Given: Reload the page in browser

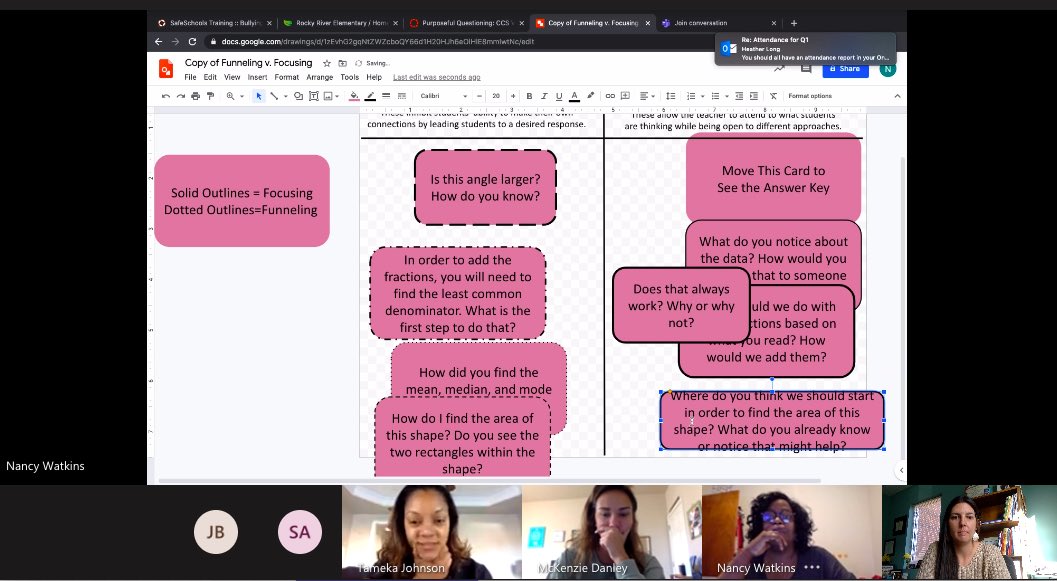Looking at the screenshot, I should point(192,42).
